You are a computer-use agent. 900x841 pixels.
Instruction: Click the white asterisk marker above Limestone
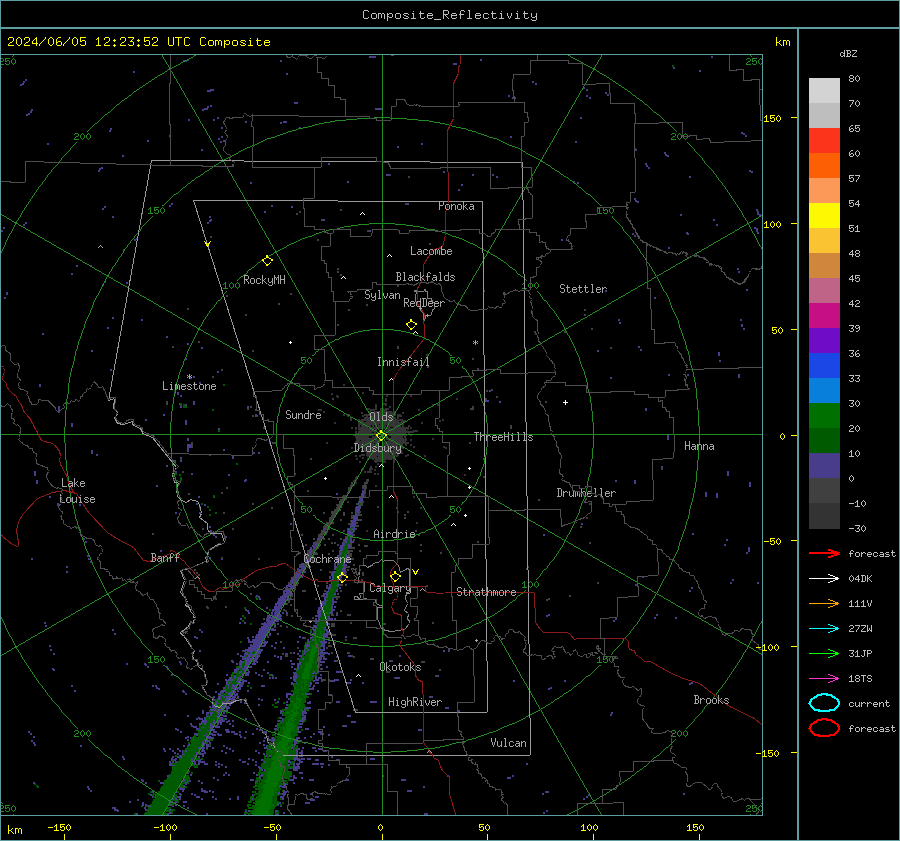coord(189,377)
